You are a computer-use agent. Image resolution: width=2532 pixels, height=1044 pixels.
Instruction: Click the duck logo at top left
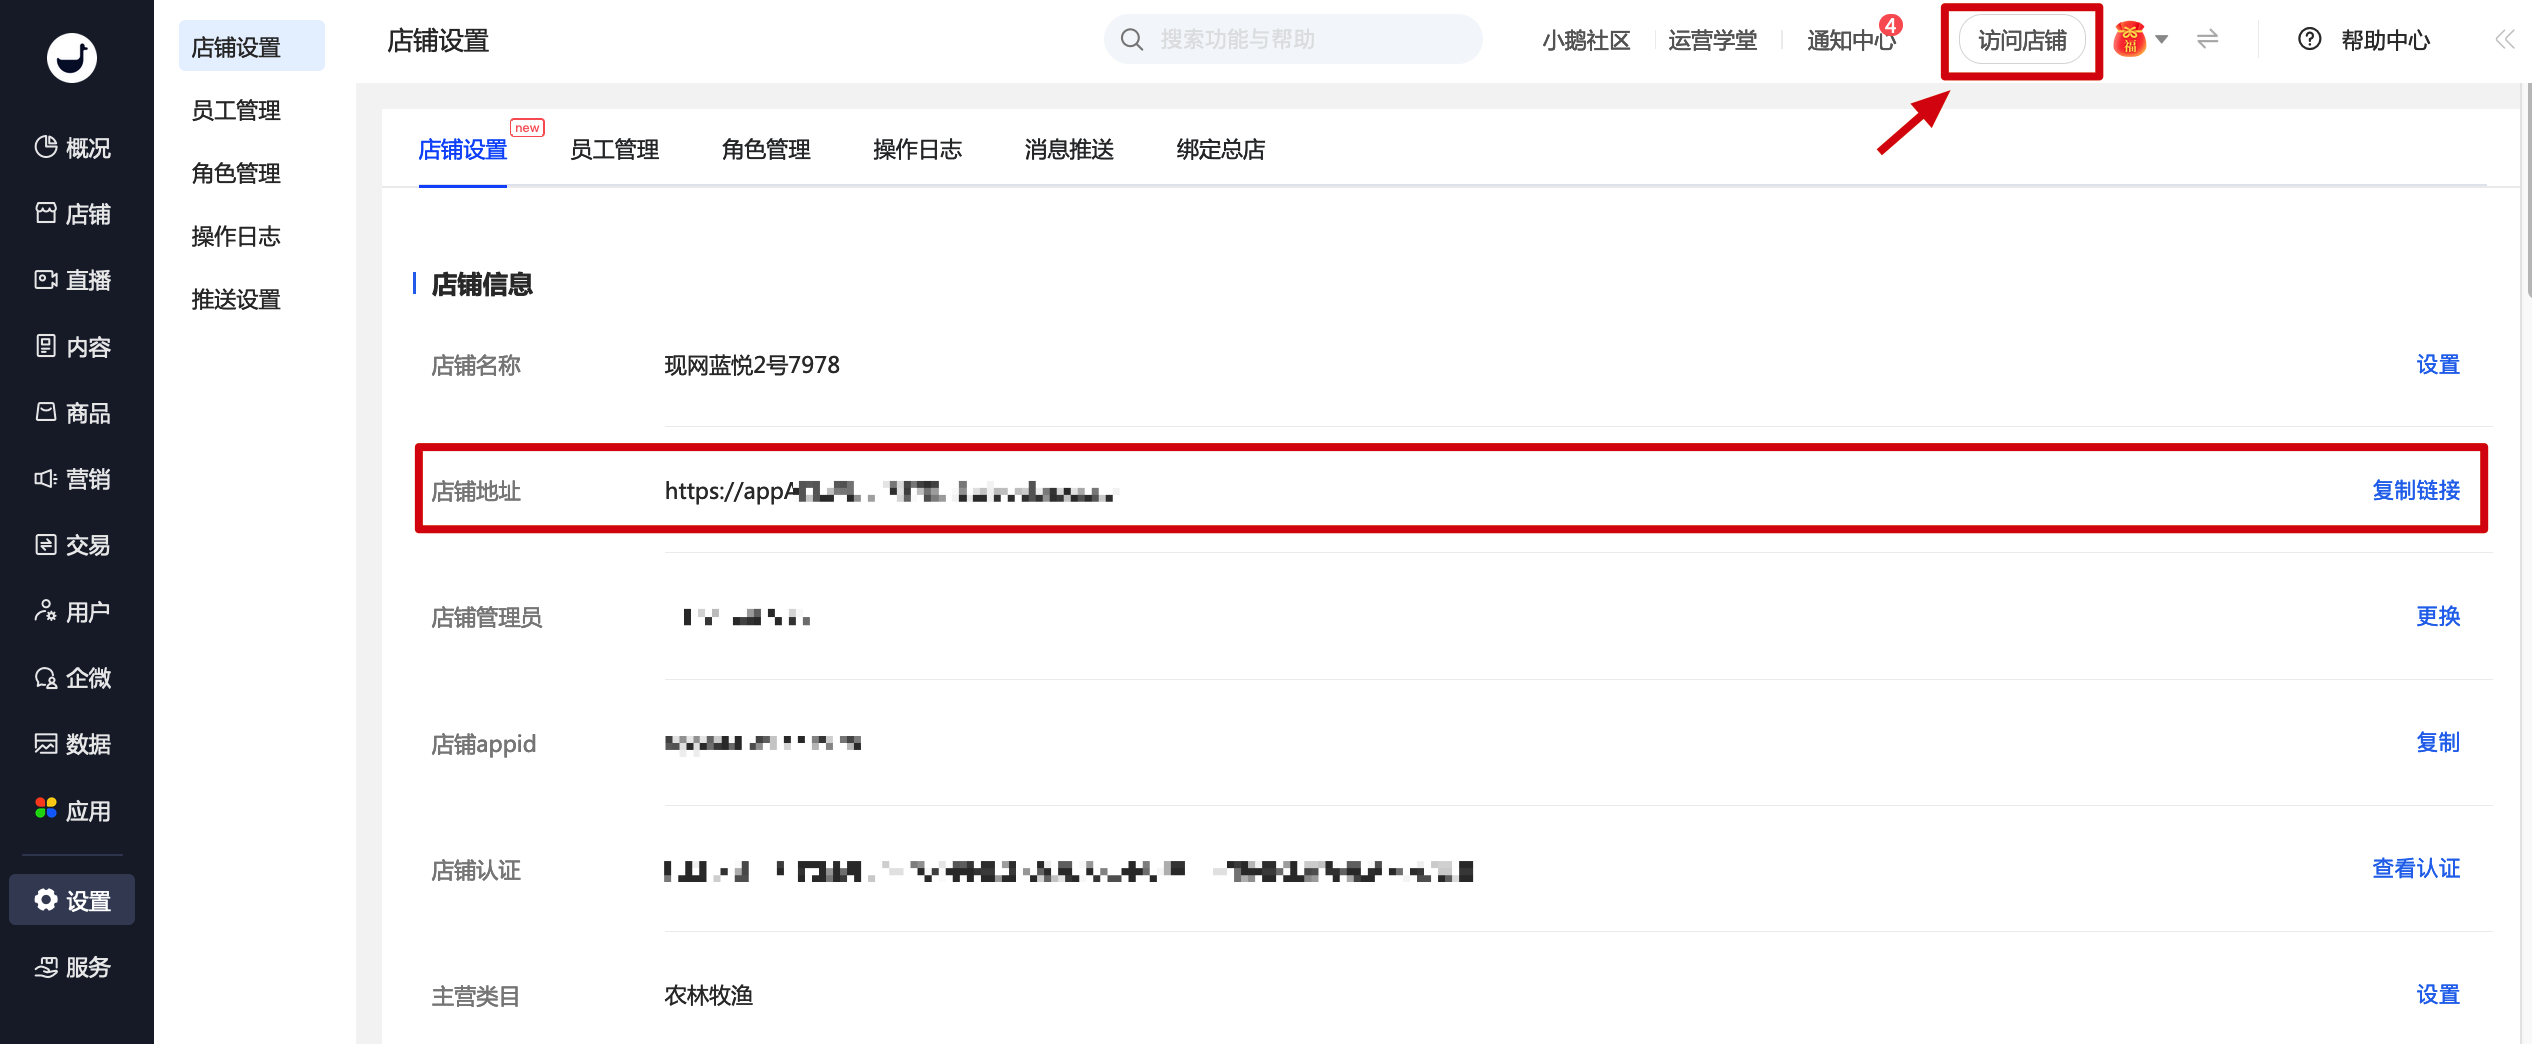click(72, 57)
